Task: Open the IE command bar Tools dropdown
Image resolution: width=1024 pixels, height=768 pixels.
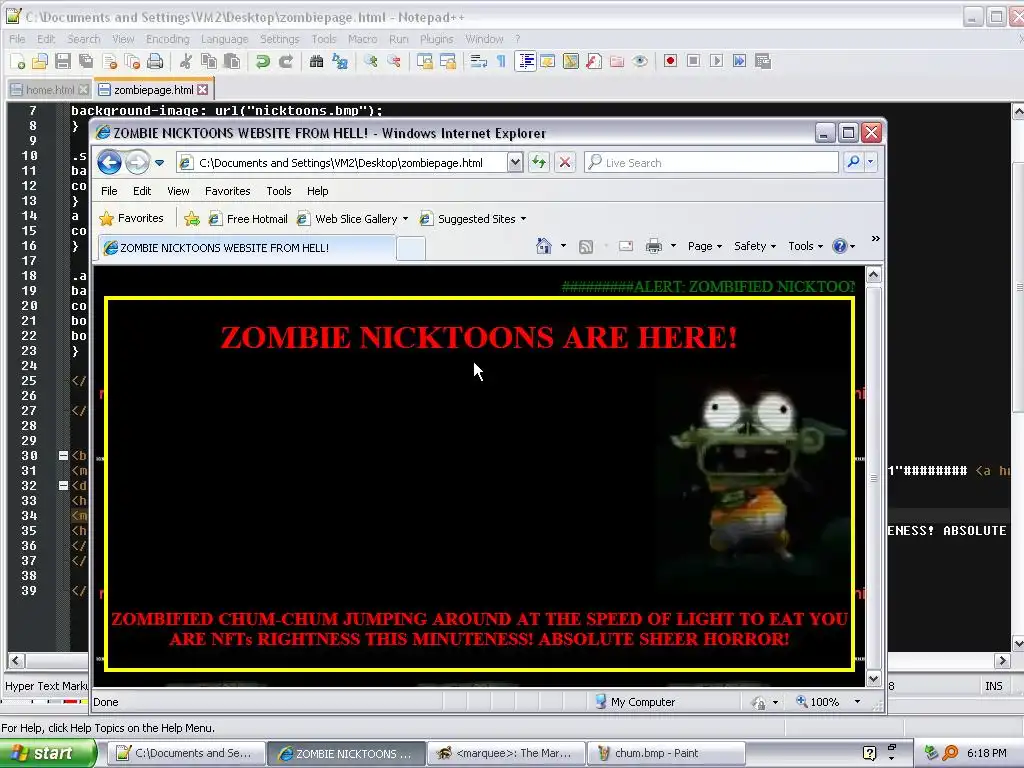Action: point(805,246)
